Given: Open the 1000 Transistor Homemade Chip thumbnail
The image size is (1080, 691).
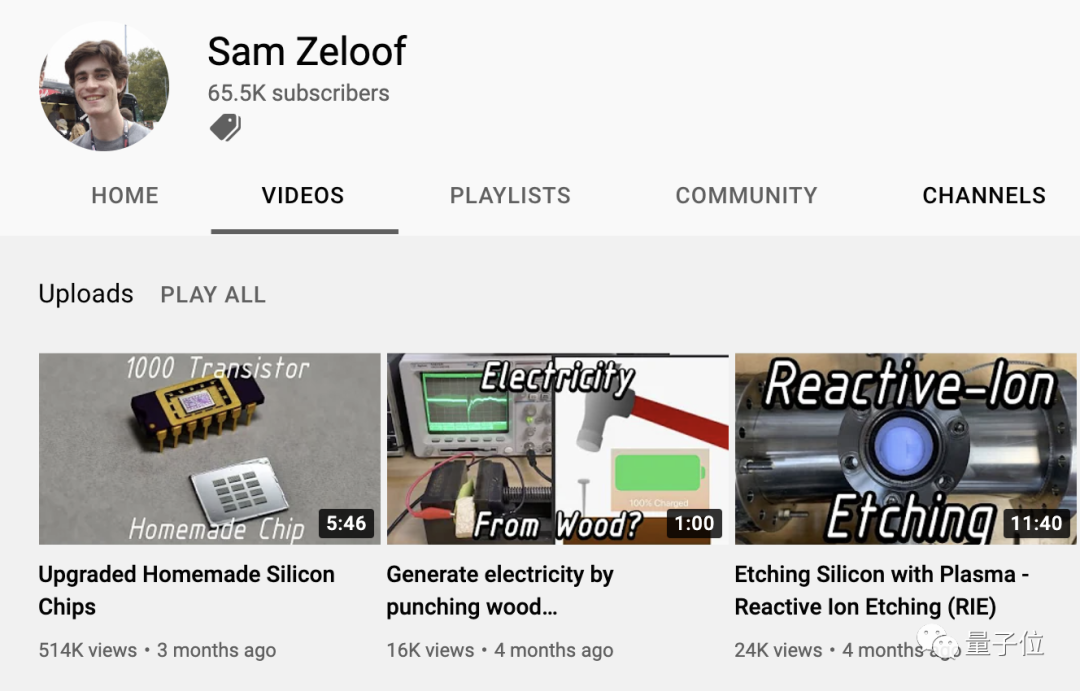Looking at the screenshot, I should pos(209,448).
